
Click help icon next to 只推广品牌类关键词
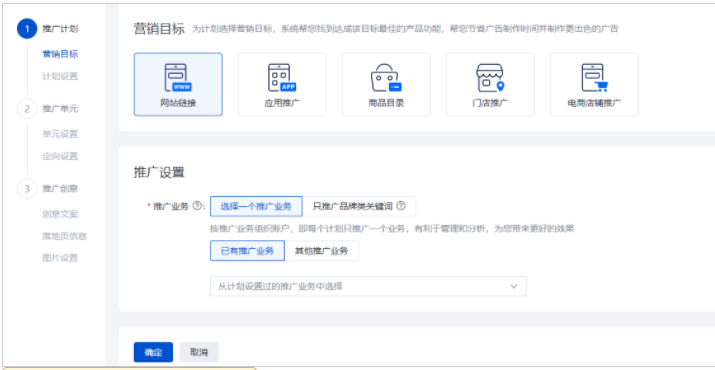tap(400, 206)
